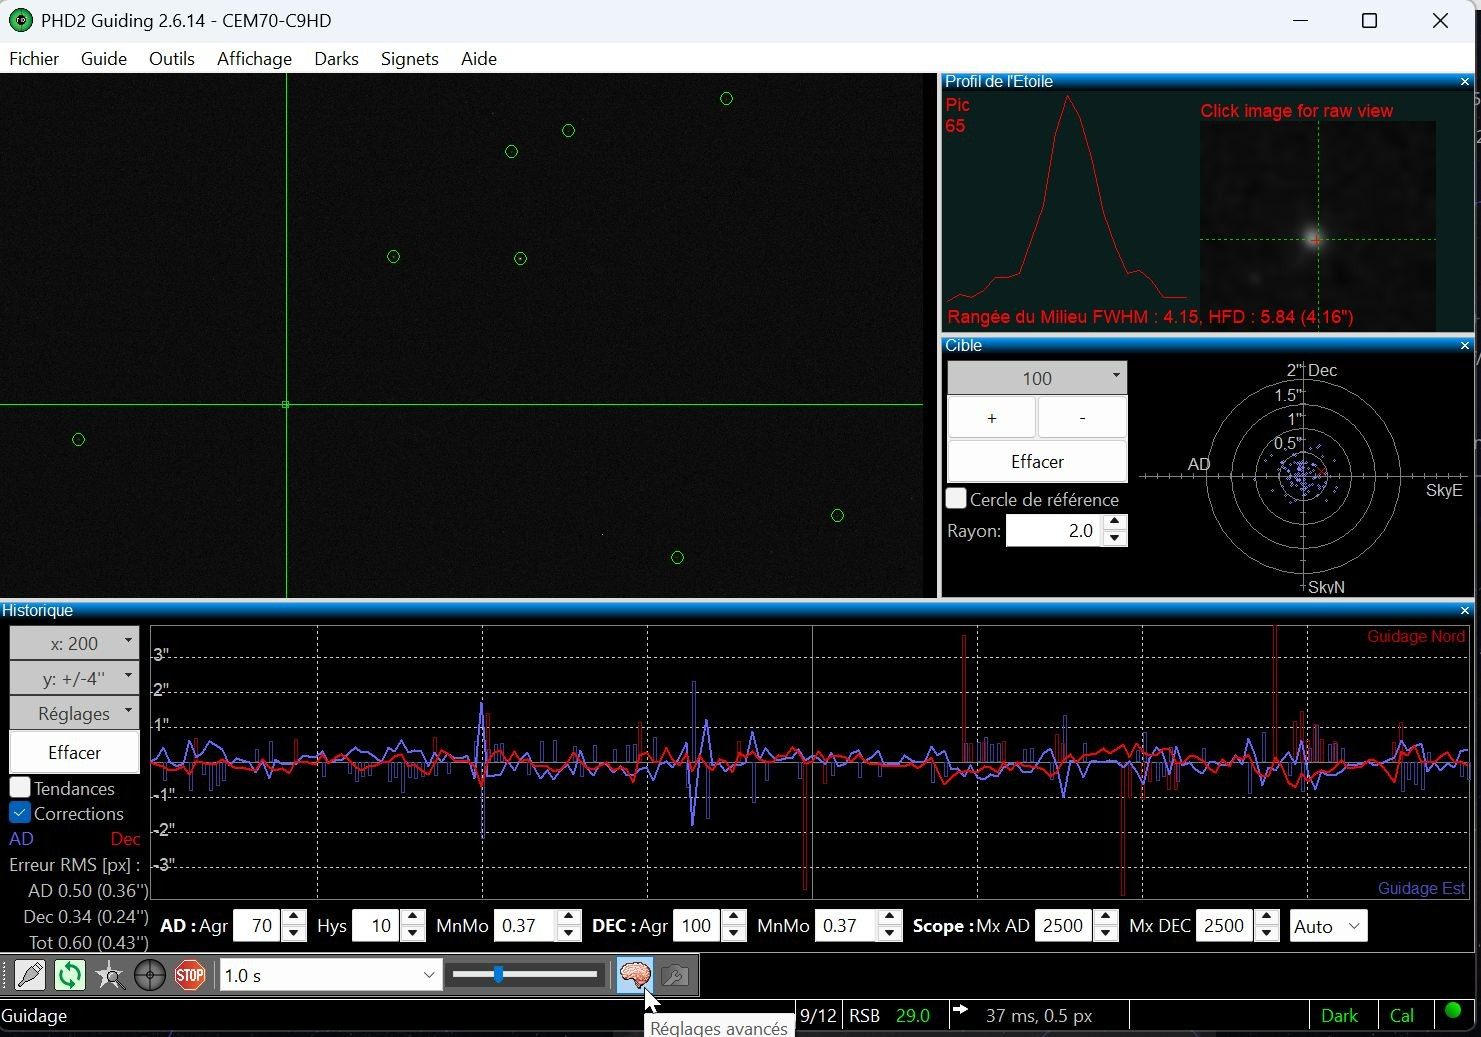1481x1037 pixels.
Task: Open the Darks menu
Action: point(336,59)
